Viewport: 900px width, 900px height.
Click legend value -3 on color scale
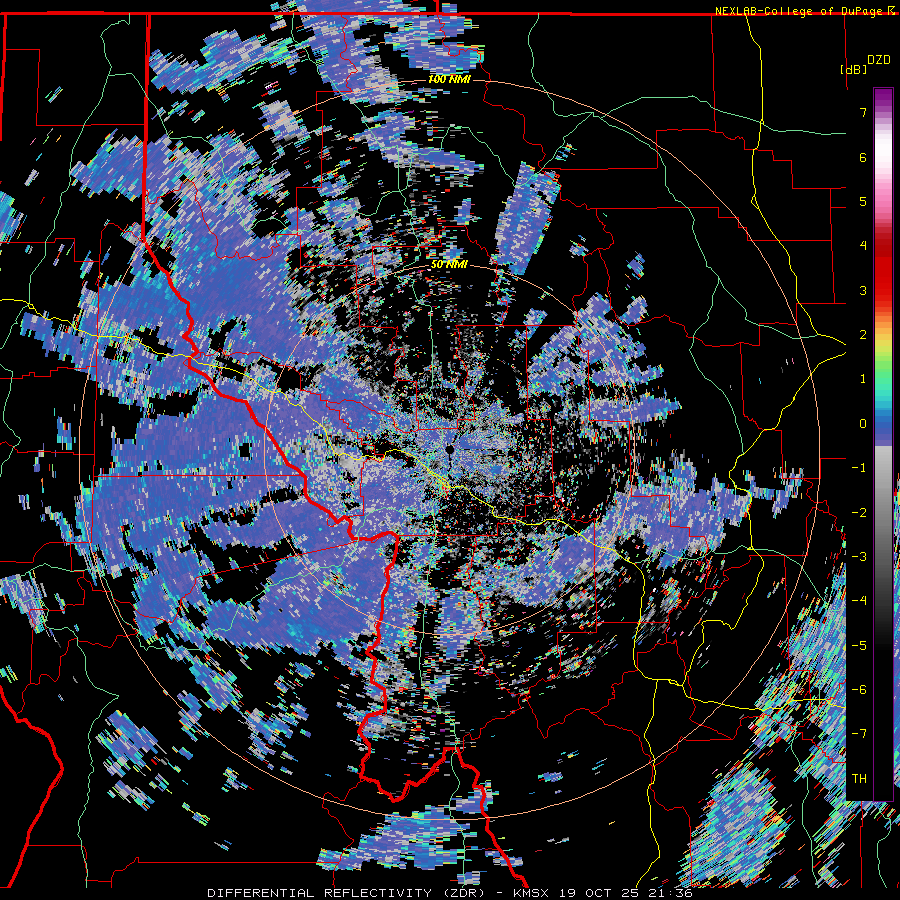tap(859, 557)
